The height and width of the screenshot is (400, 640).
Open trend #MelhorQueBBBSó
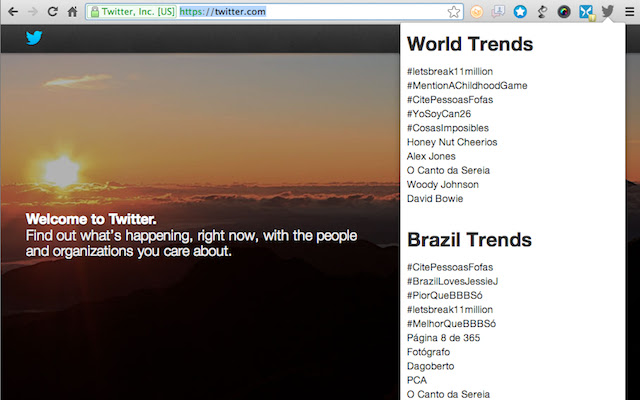click(451, 324)
